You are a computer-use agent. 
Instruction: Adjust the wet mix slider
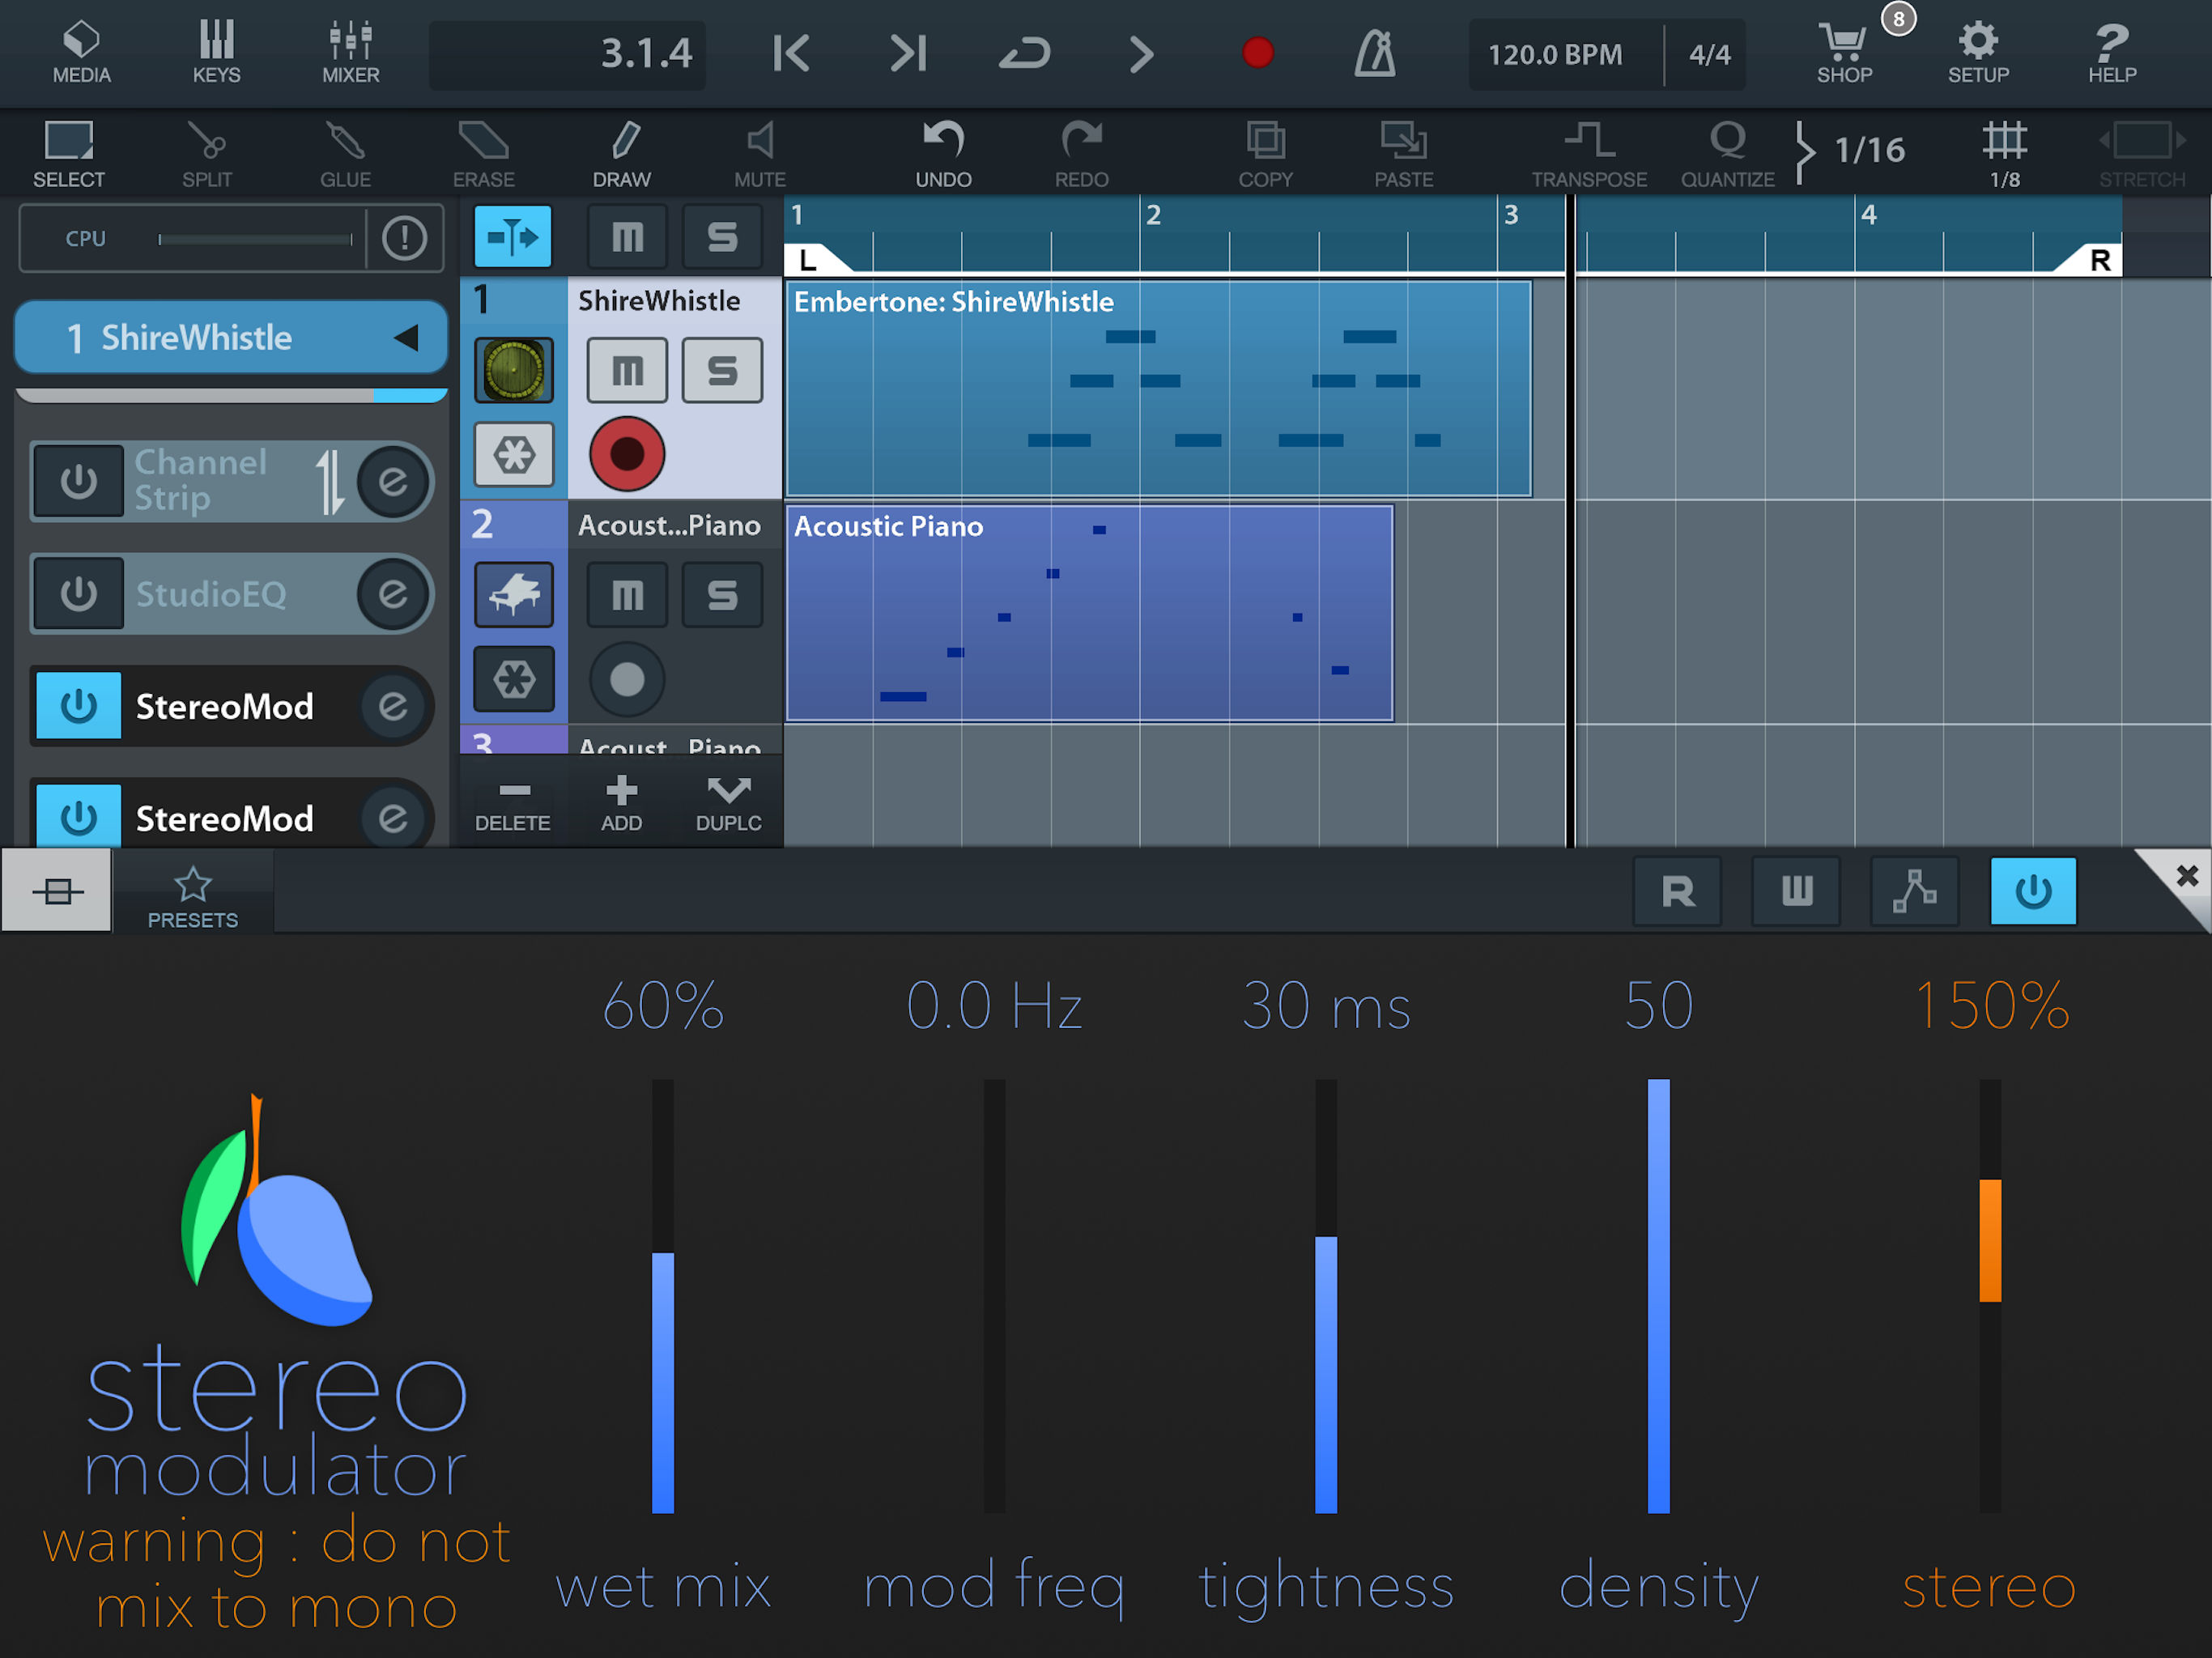pos(663,1300)
